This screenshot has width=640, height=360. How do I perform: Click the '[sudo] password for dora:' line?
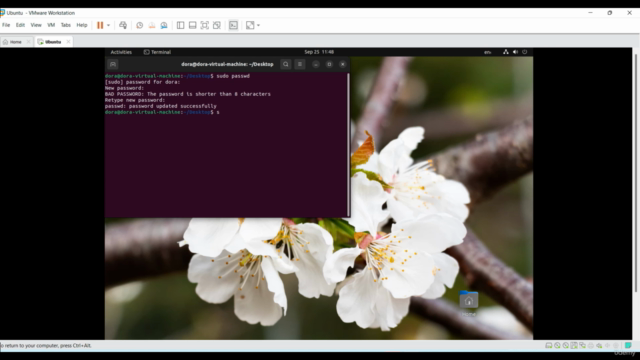pyautogui.click(x=142, y=82)
